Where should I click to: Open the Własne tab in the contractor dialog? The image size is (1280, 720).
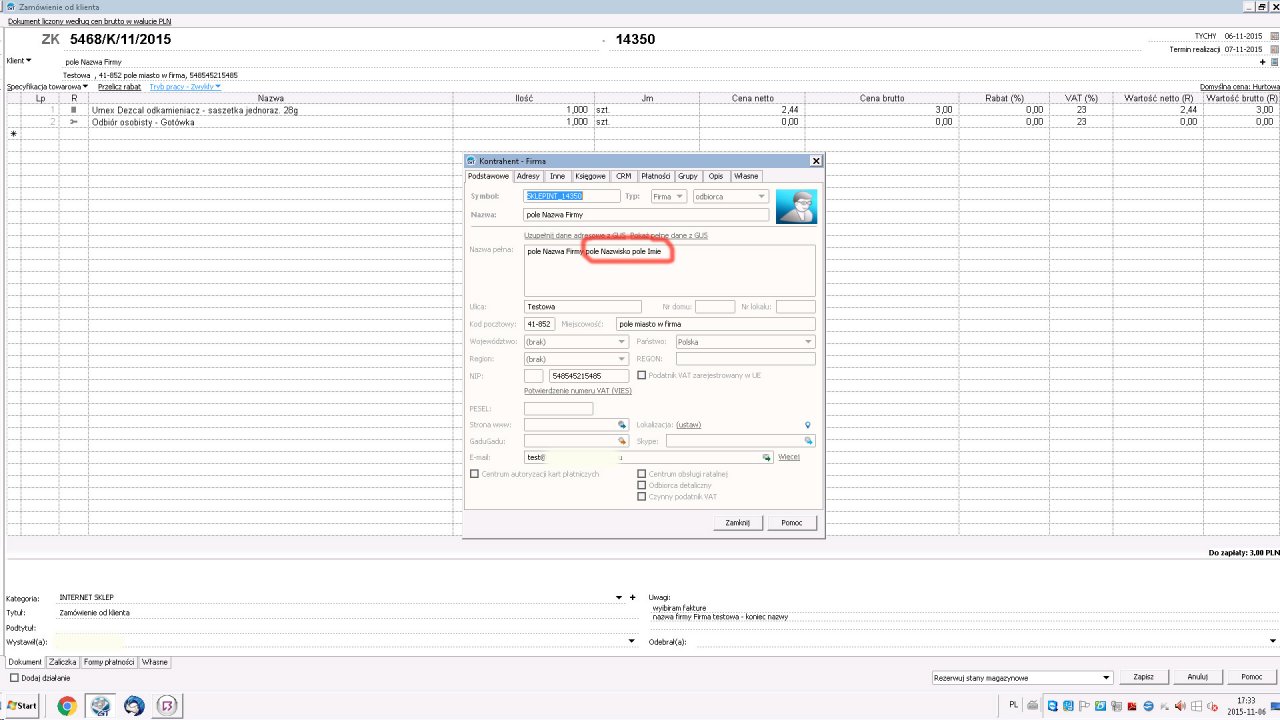[x=746, y=176]
